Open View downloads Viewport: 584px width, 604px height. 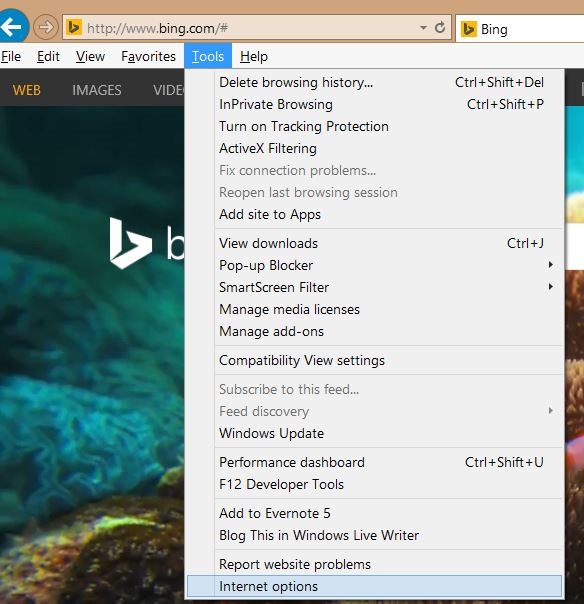[374, 243]
